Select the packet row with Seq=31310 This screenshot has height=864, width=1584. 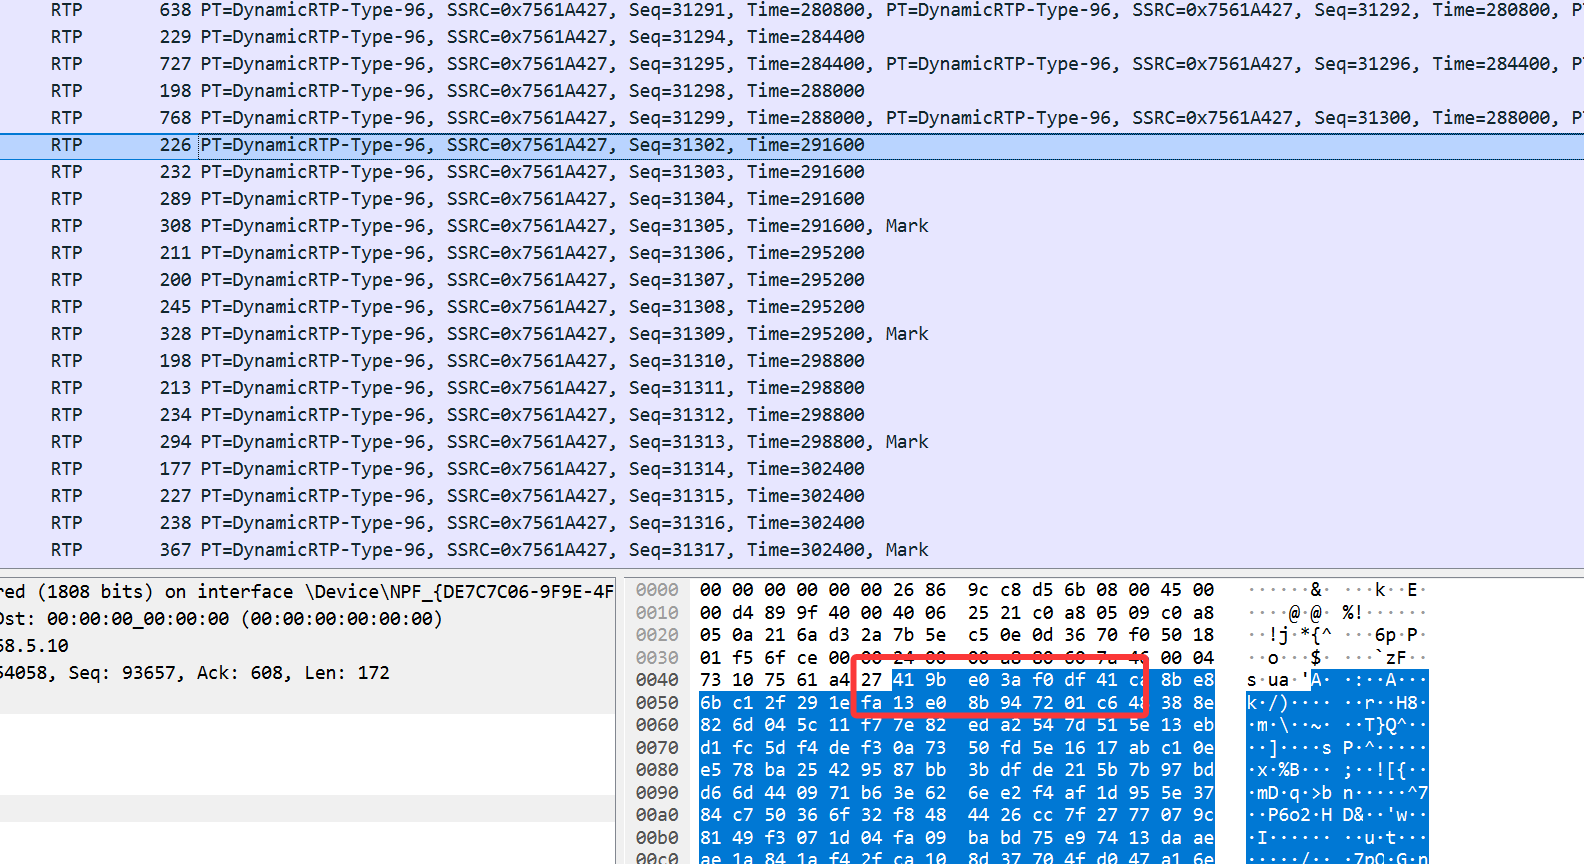(792, 361)
